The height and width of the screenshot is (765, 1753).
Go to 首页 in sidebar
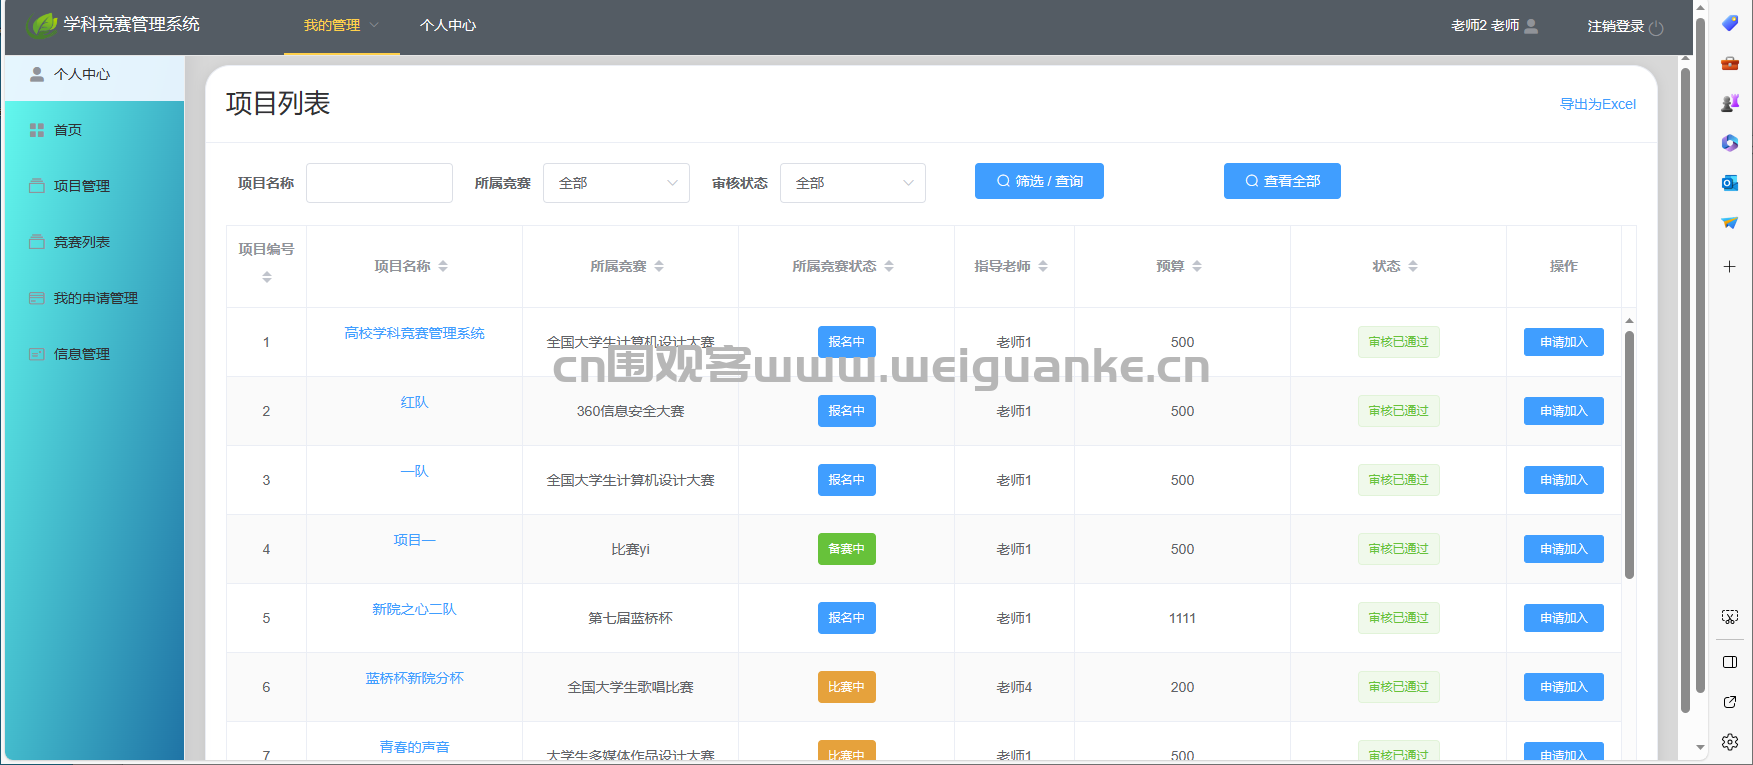point(94,130)
